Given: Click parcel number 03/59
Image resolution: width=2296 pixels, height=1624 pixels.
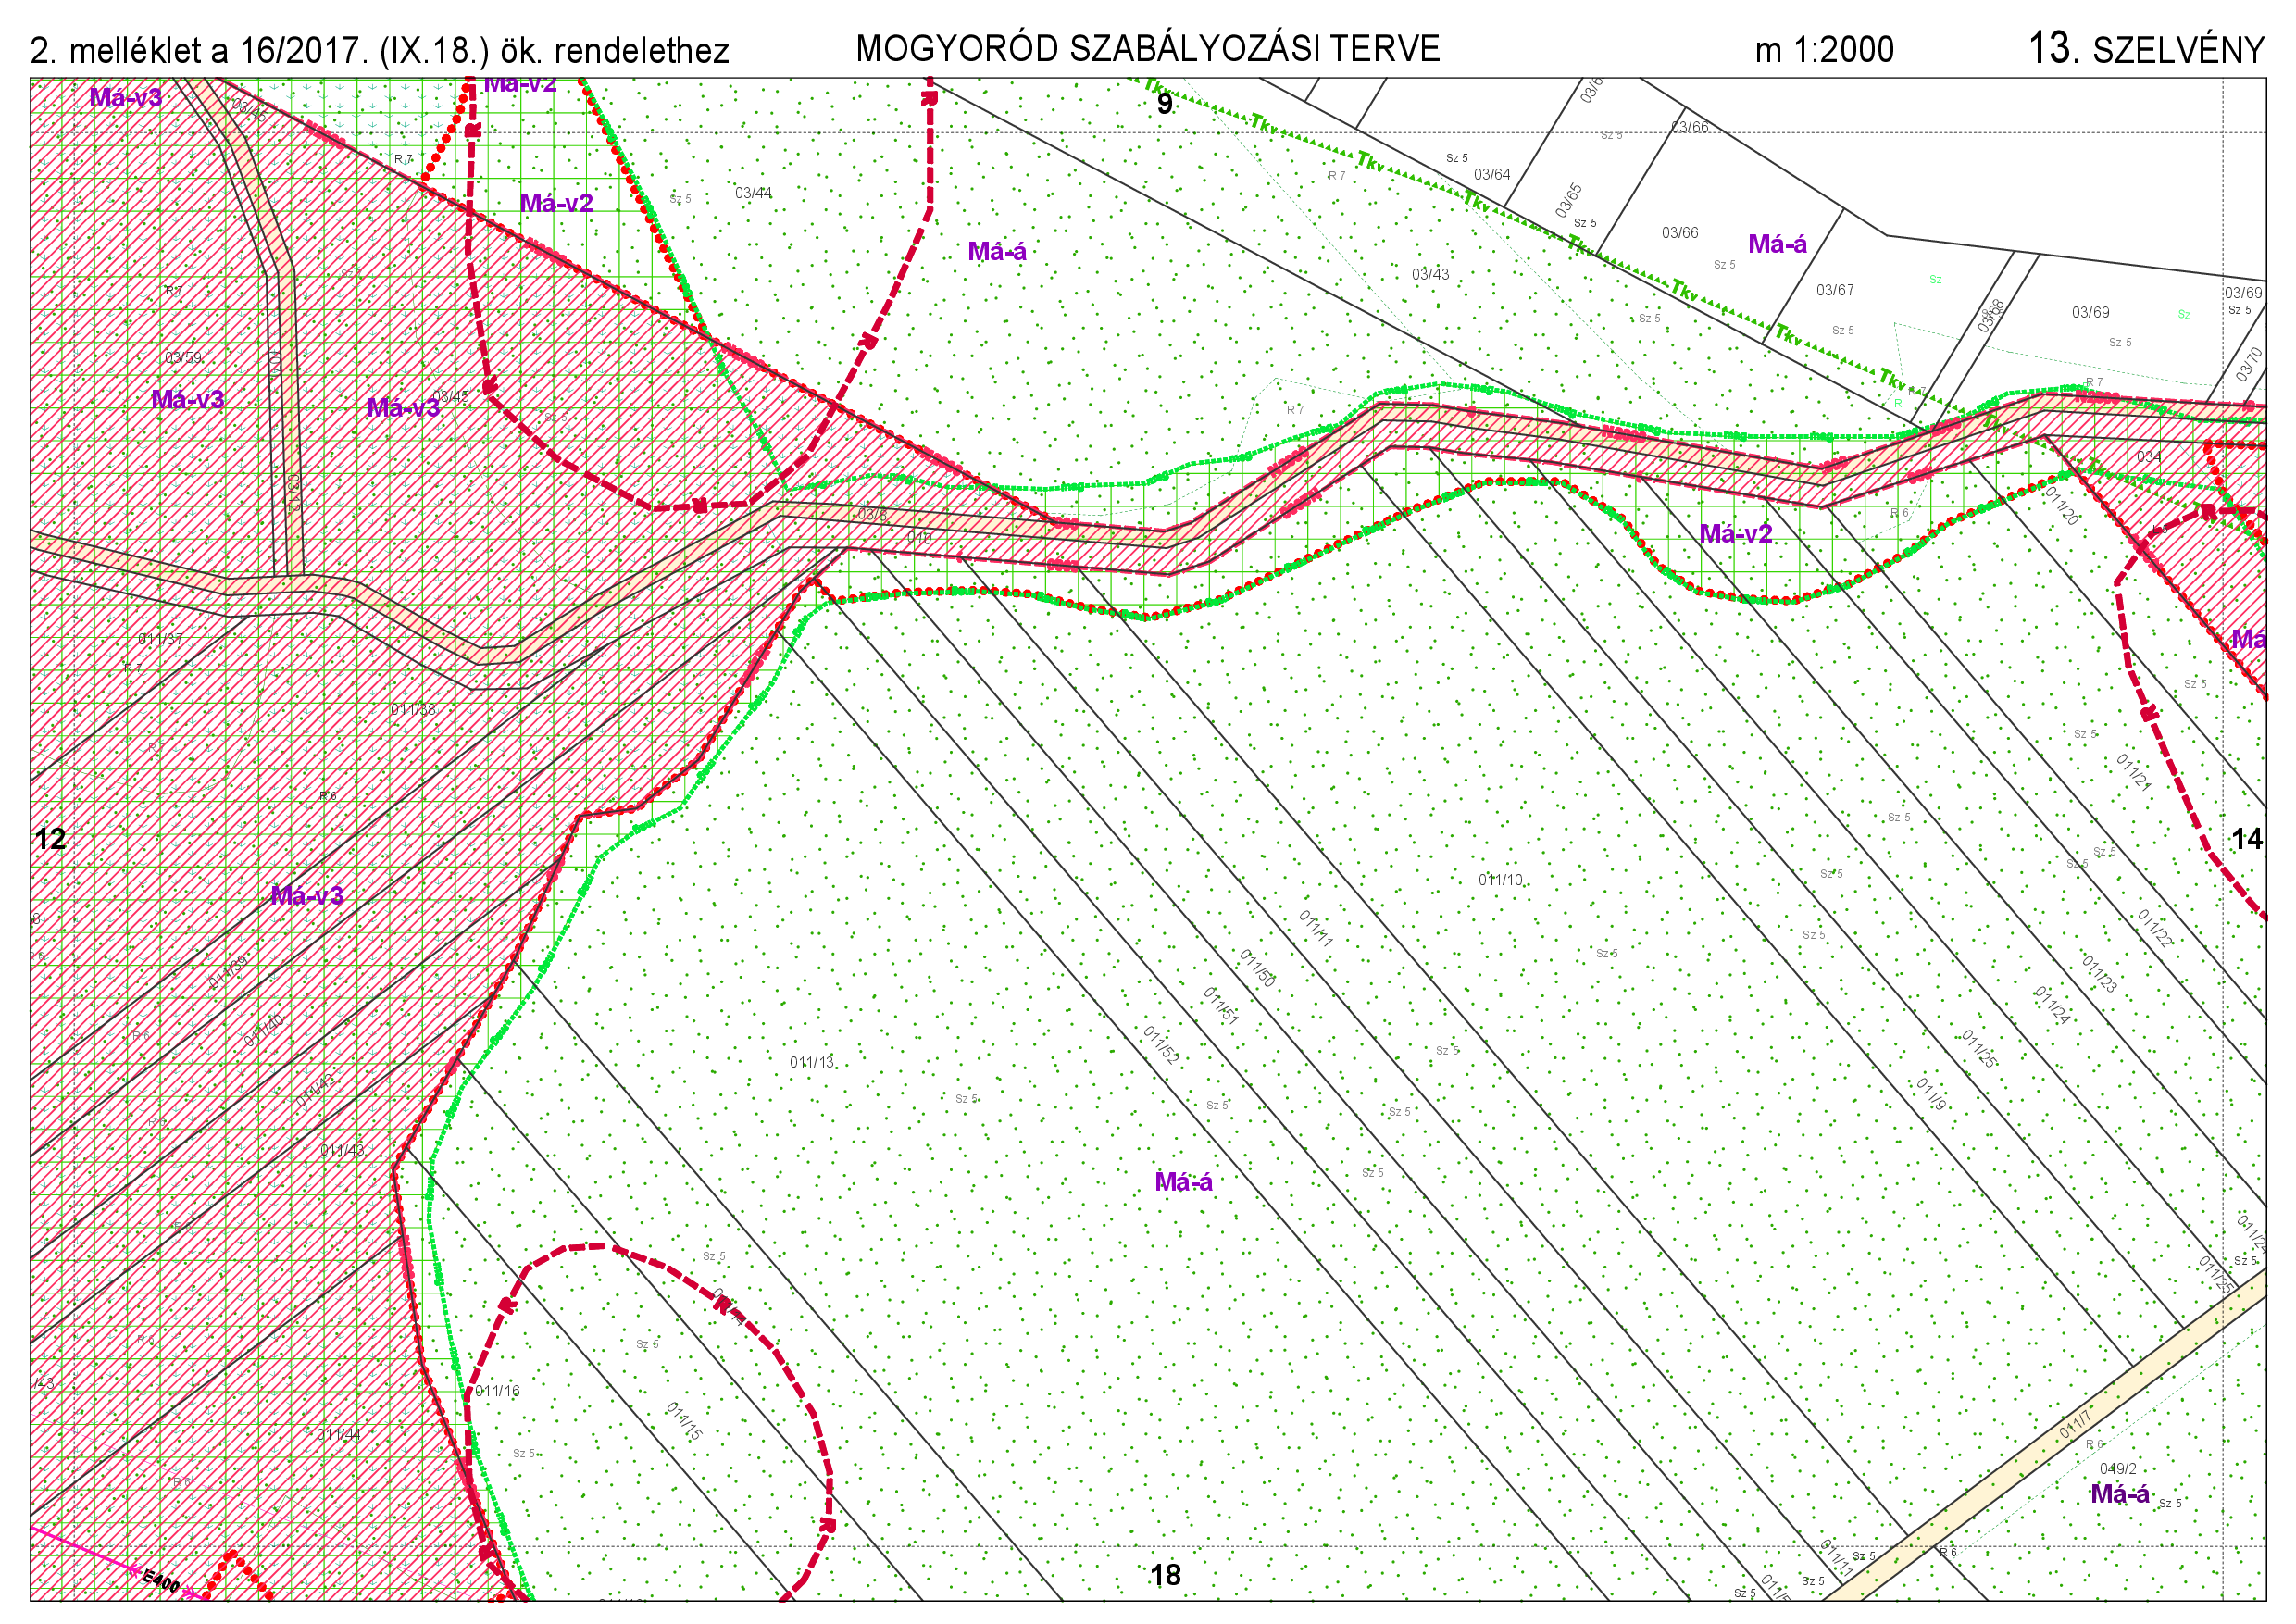Looking at the screenshot, I should [x=183, y=358].
